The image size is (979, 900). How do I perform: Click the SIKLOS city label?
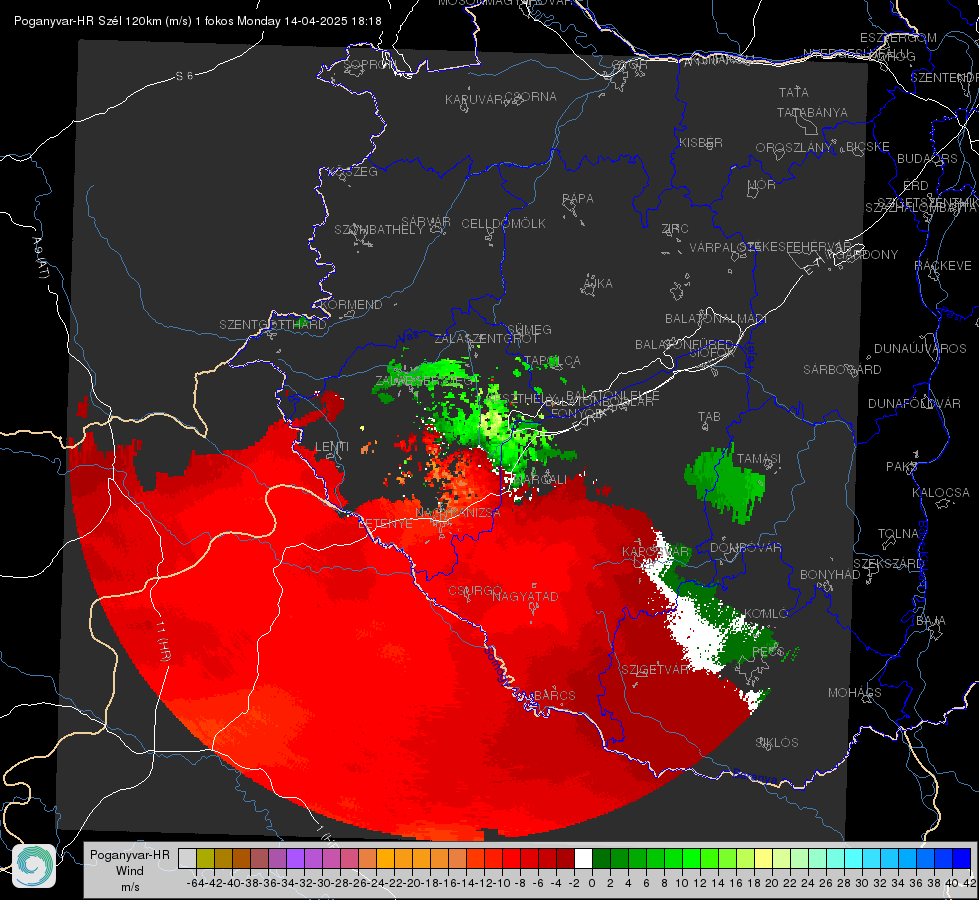click(x=777, y=743)
